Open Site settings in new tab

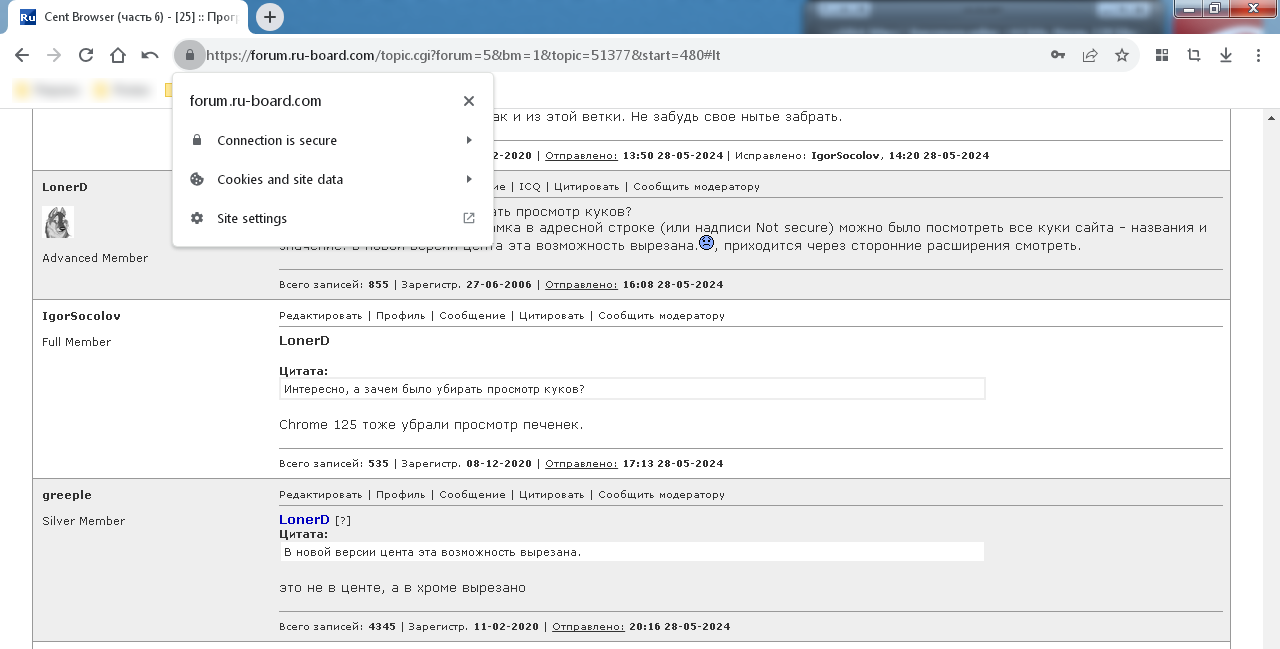pos(333,218)
